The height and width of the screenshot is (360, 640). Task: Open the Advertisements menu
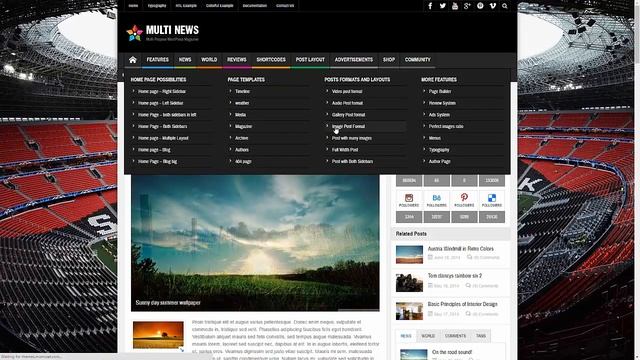coord(354,60)
